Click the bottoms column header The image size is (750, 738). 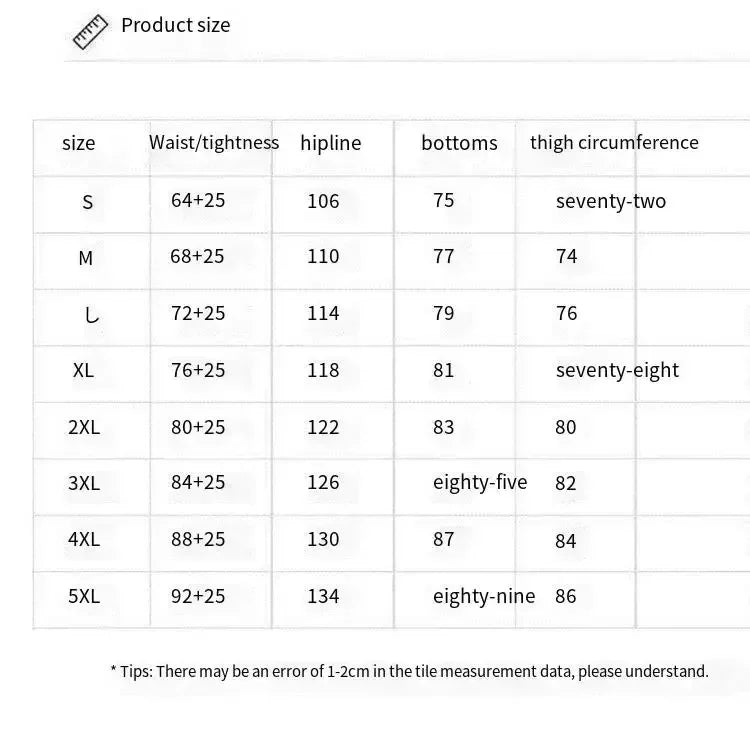pyautogui.click(x=459, y=143)
